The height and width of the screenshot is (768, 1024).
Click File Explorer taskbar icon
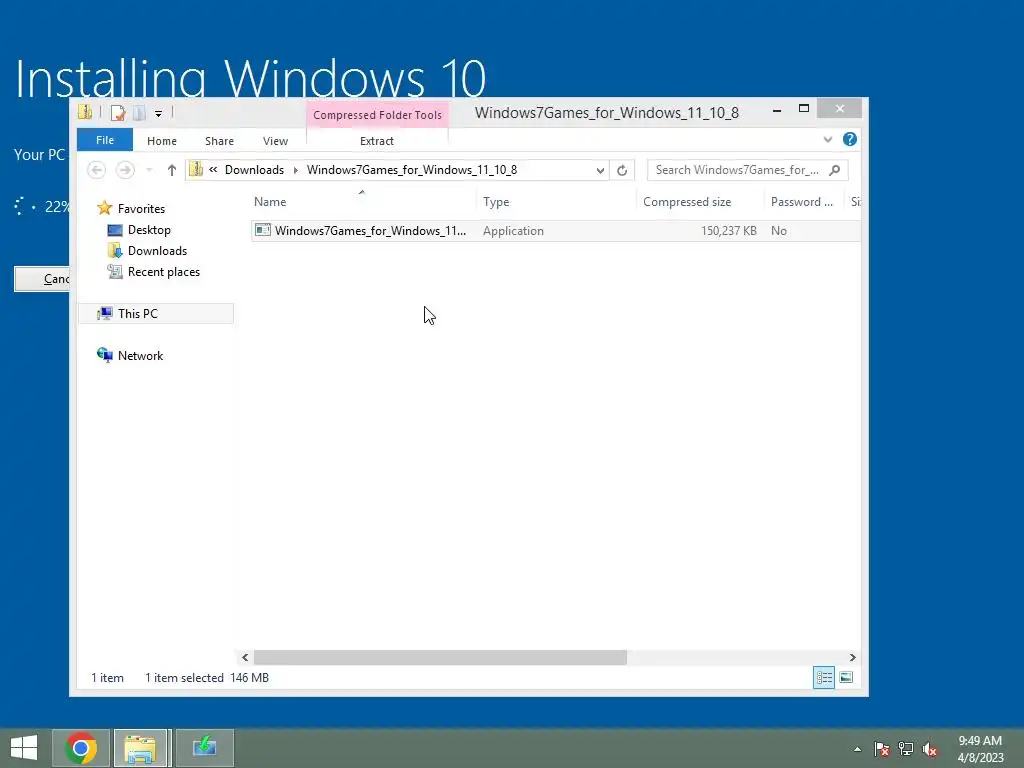[x=141, y=748]
